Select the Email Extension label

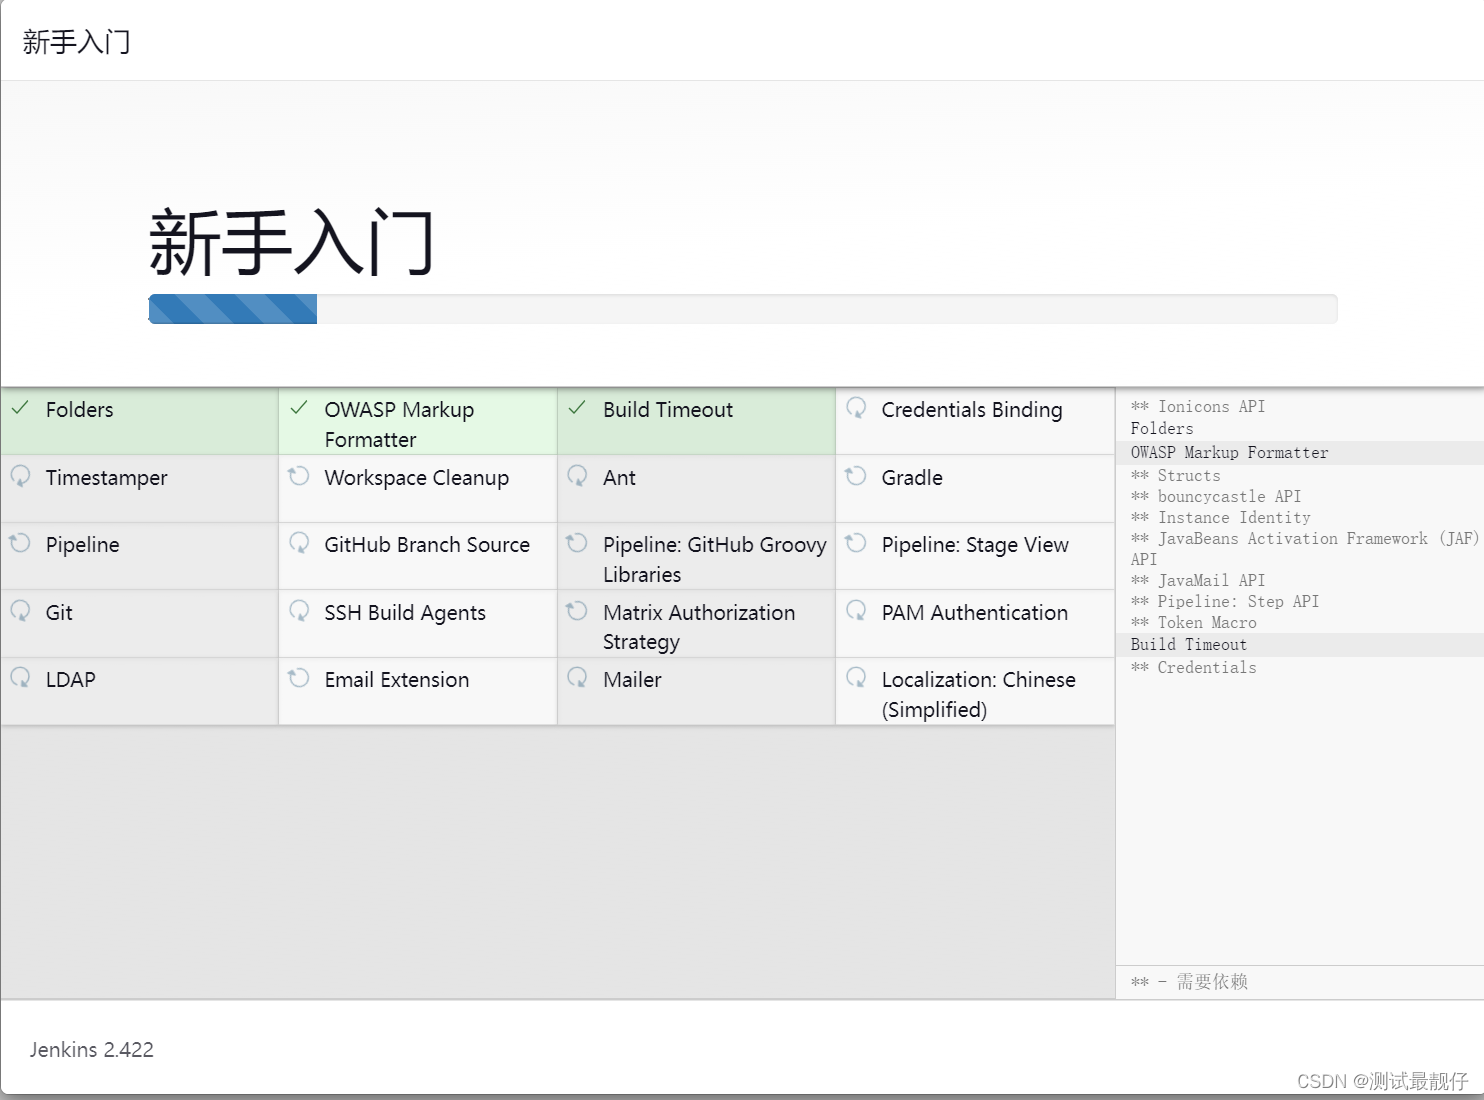(397, 680)
